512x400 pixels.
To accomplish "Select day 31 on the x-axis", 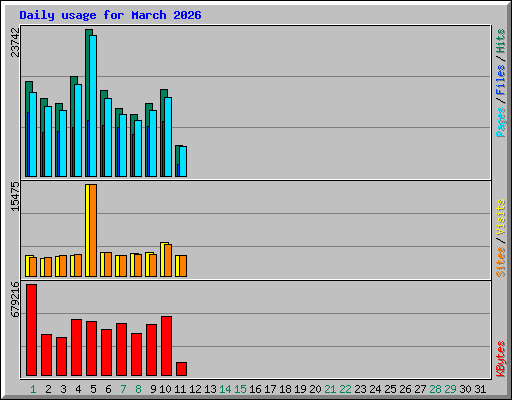I will point(480,389).
